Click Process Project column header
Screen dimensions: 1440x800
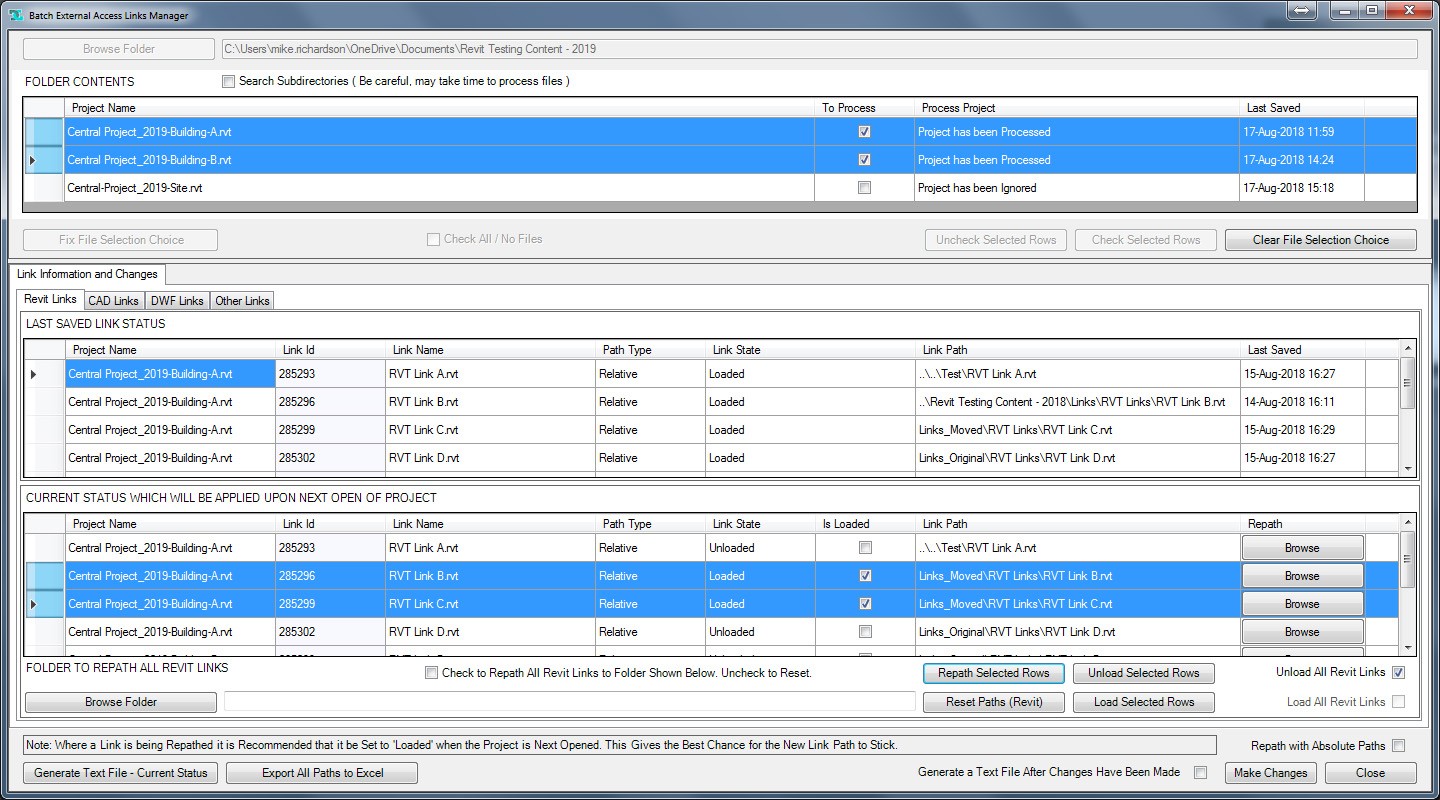[x=1077, y=108]
